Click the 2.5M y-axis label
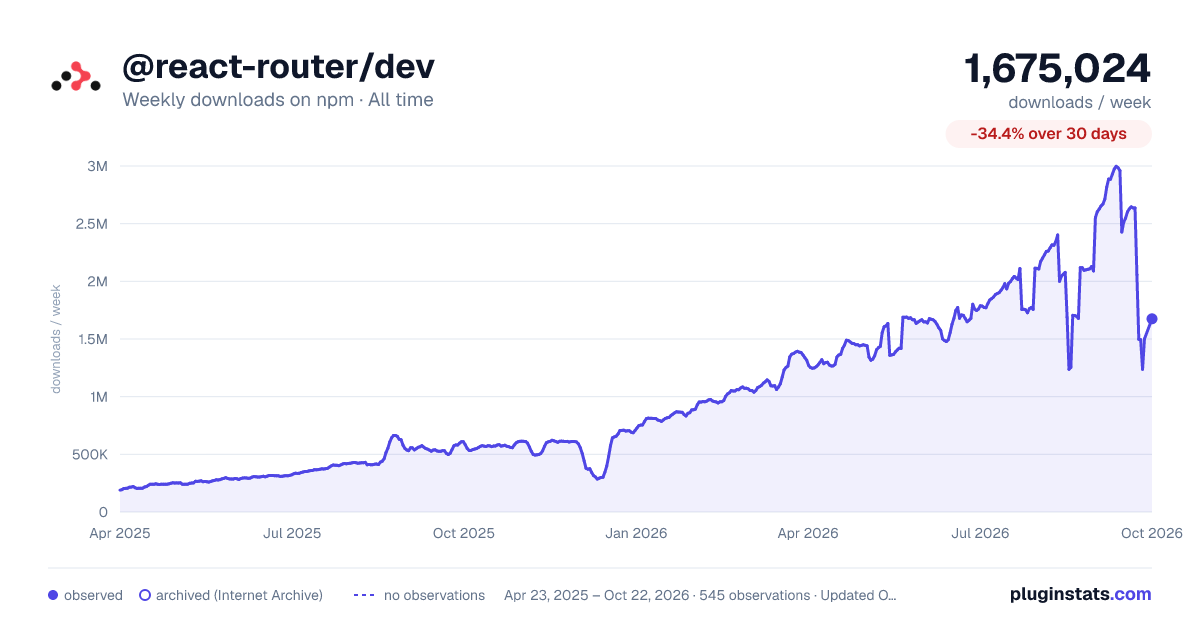This screenshot has width=1200, height=630. coord(90,224)
